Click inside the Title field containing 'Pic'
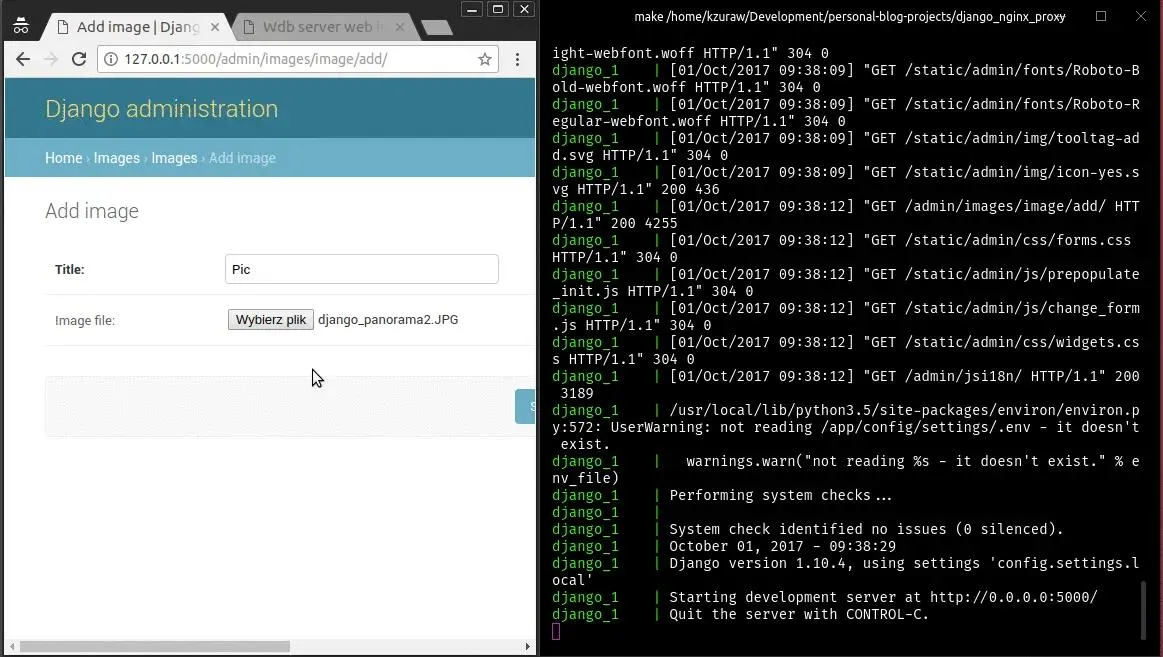This screenshot has height=657, width=1163. pyautogui.click(x=361, y=269)
